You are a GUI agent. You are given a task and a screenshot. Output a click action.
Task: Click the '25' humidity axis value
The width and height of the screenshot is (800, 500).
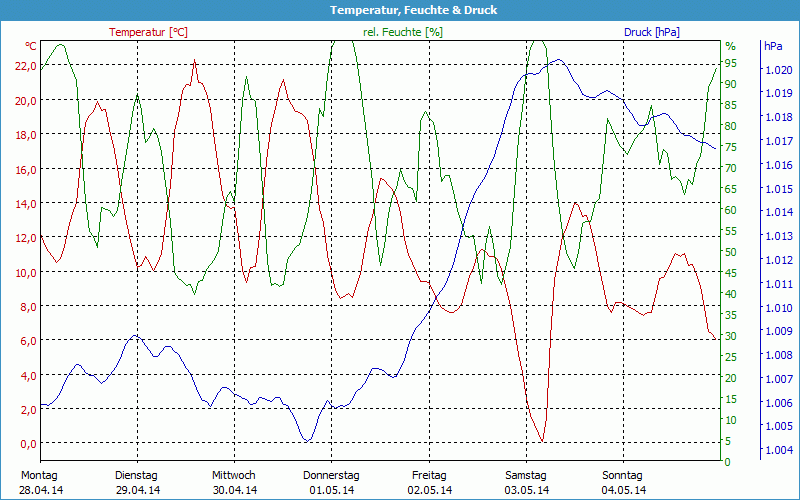[731, 357]
